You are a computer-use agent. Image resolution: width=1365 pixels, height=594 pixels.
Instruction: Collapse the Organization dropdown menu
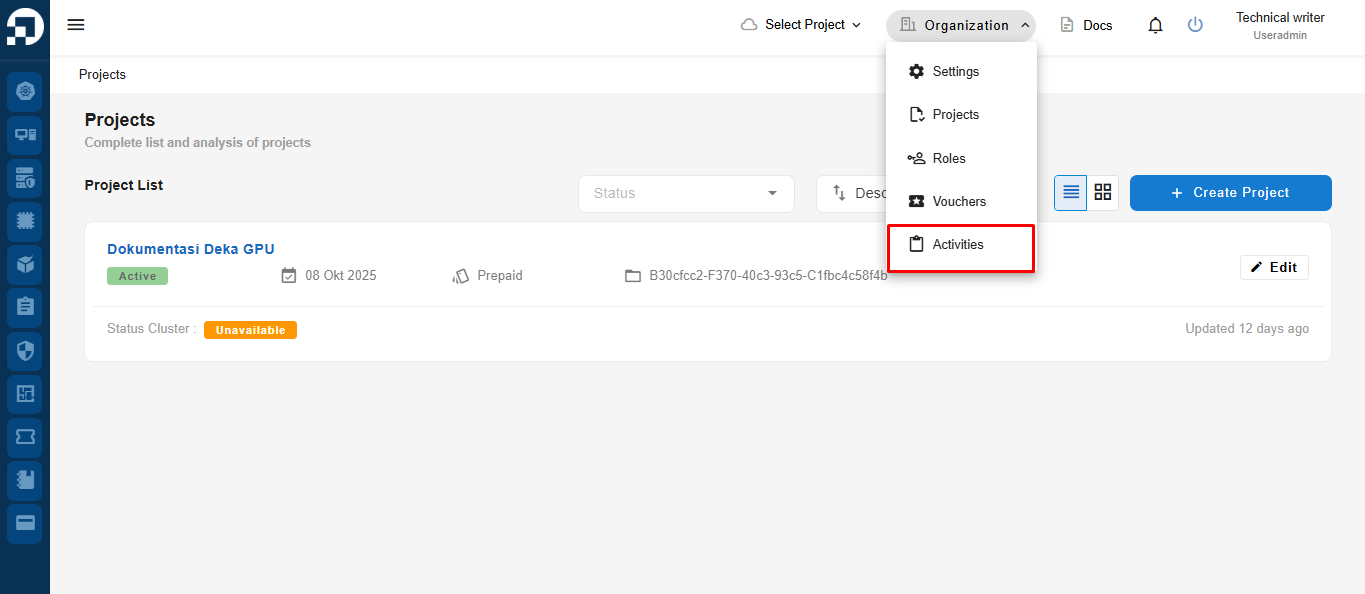[961, 25]
